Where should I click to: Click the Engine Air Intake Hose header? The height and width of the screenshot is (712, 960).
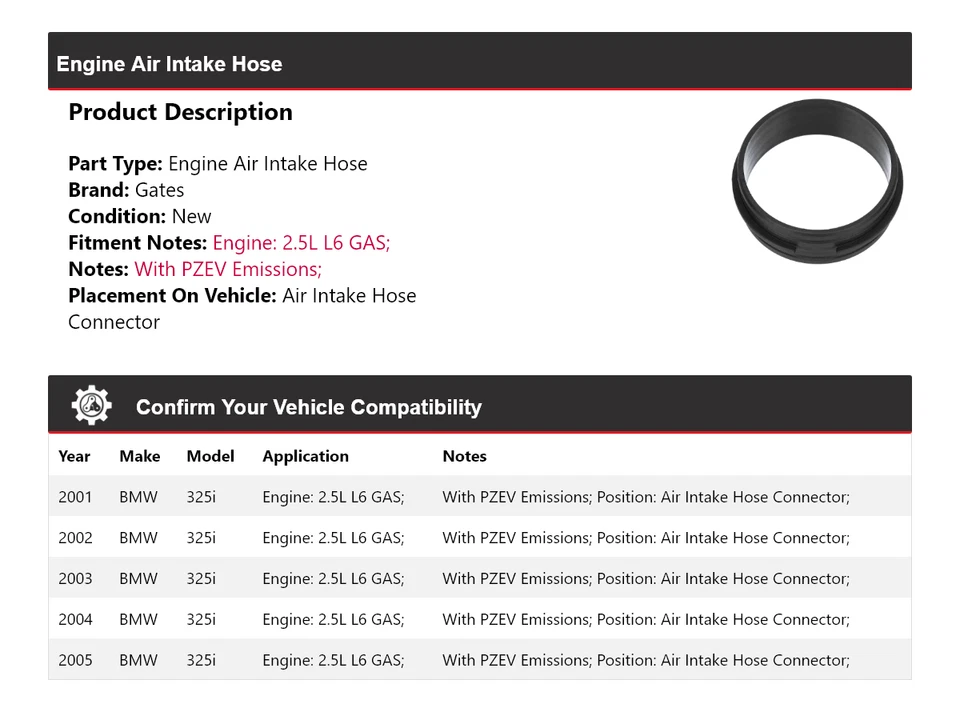click(x=169, y=64)
